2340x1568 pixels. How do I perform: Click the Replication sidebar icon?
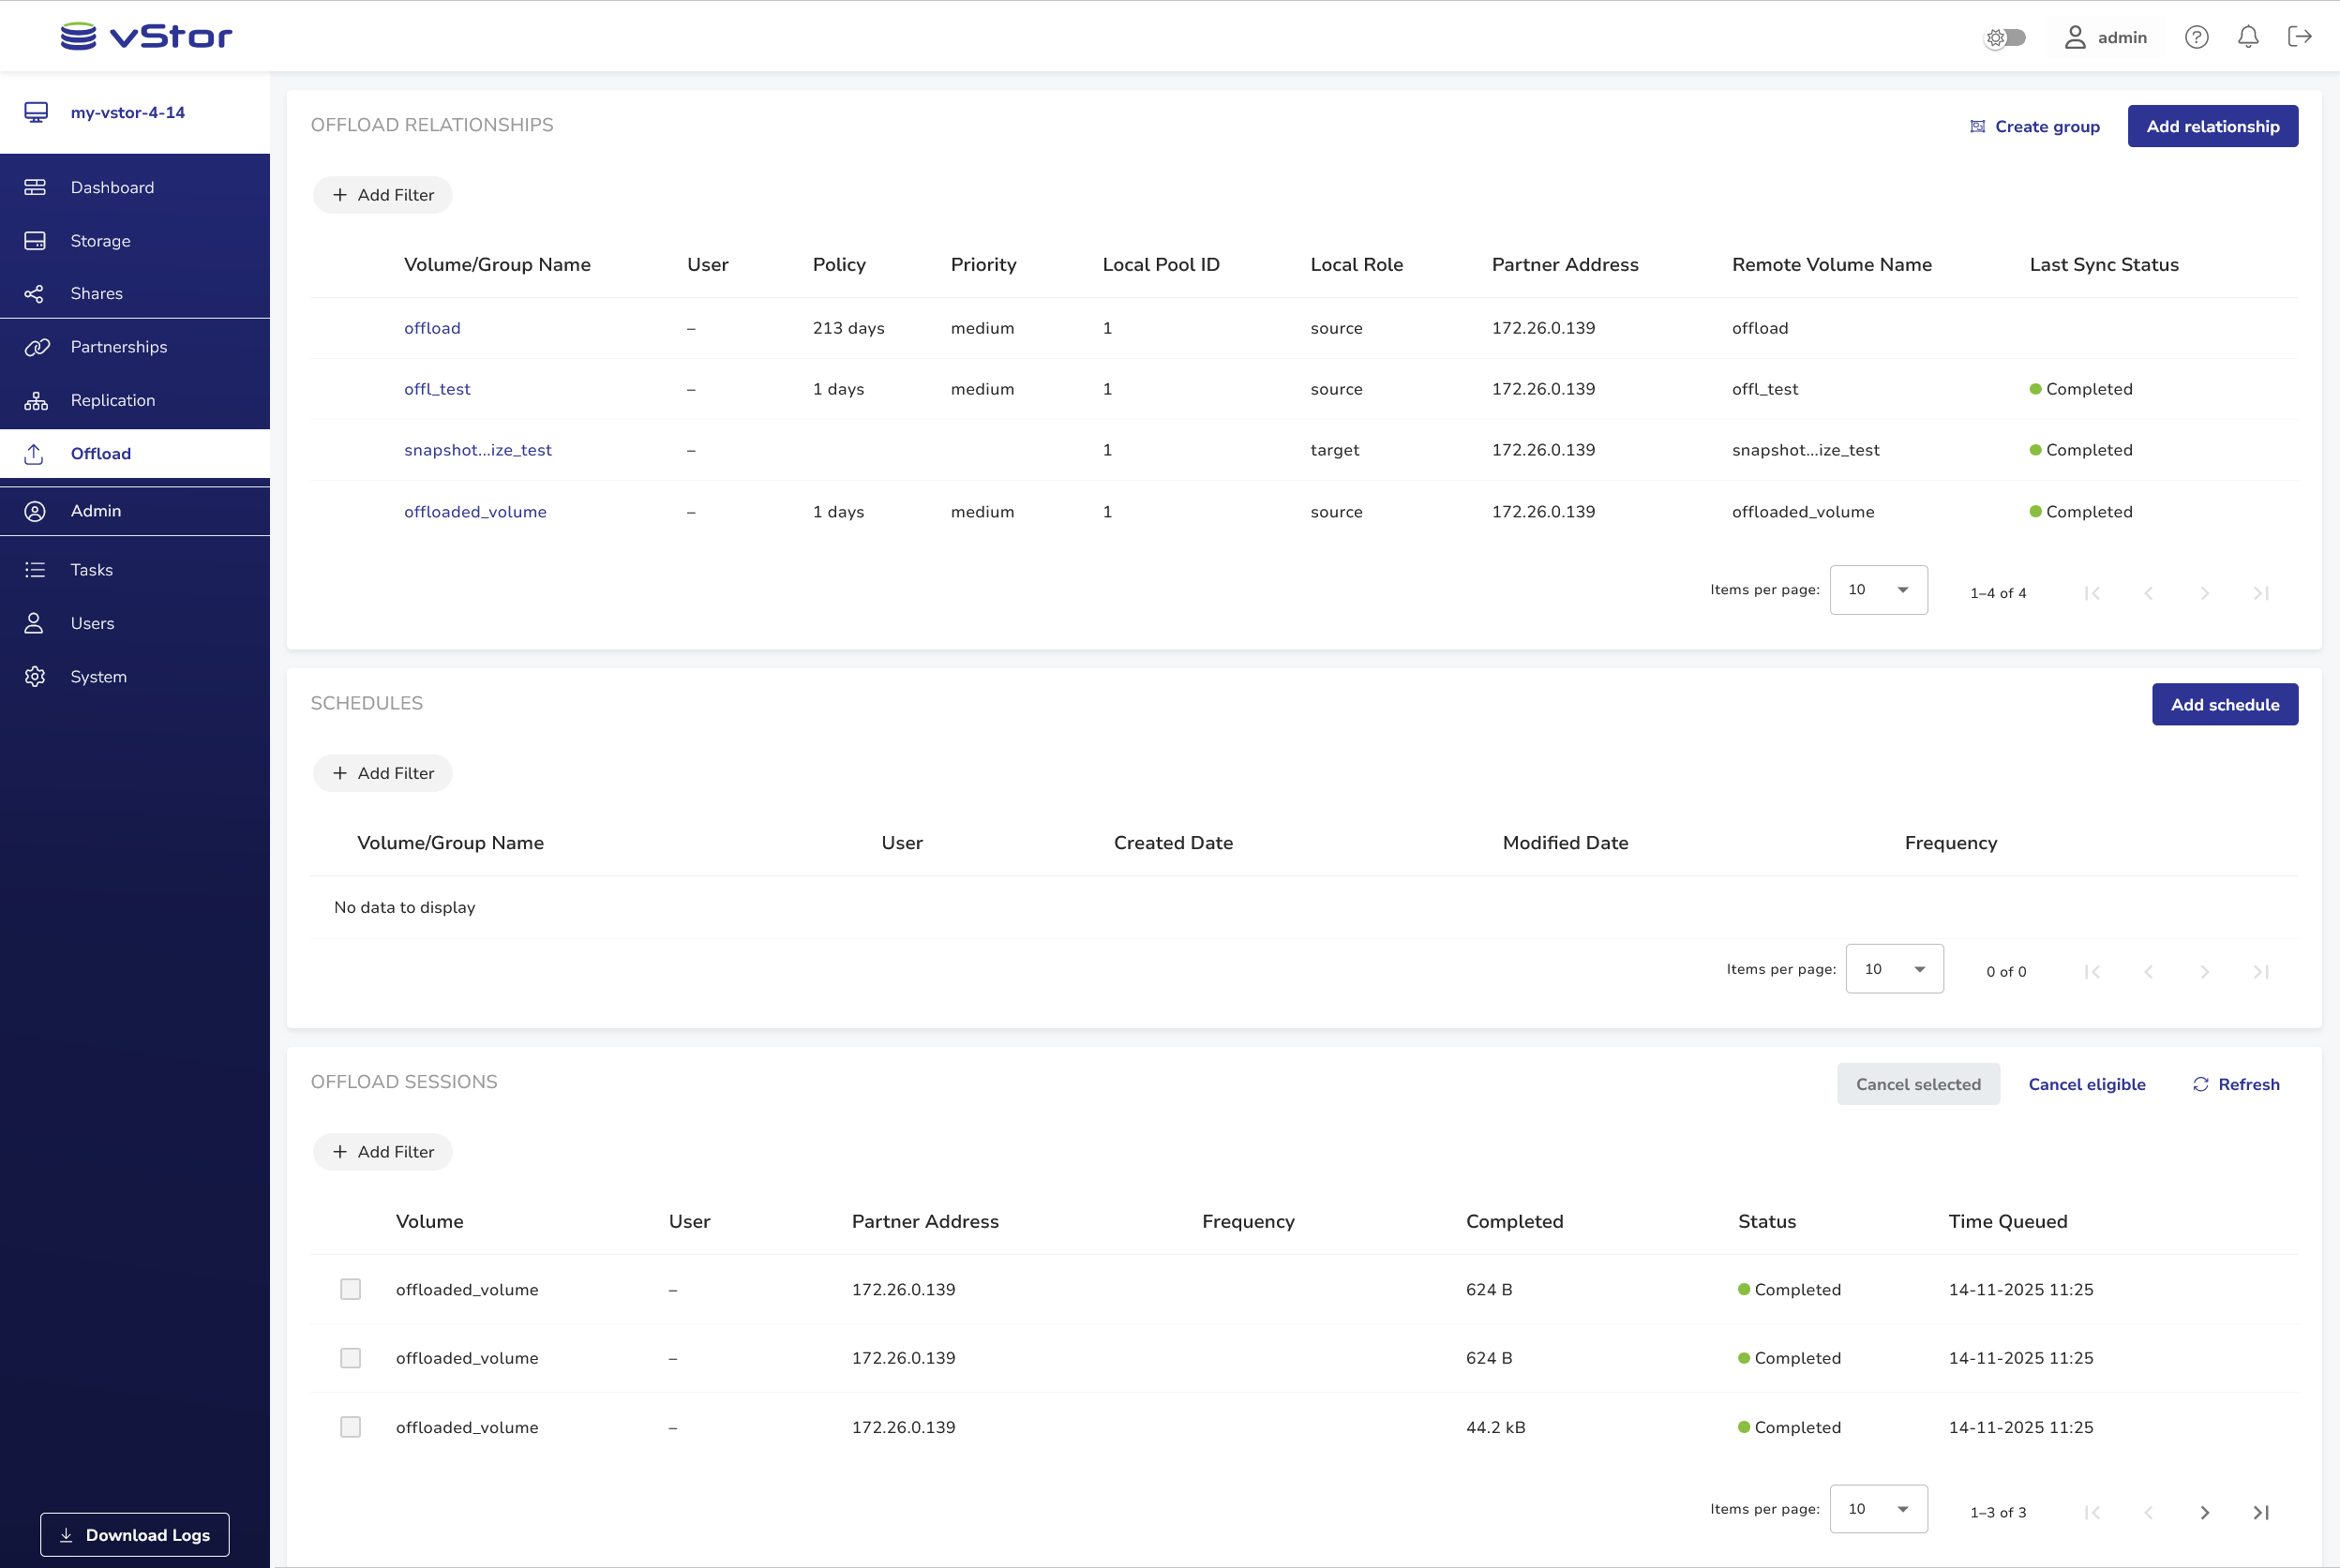tap(36, 400)
